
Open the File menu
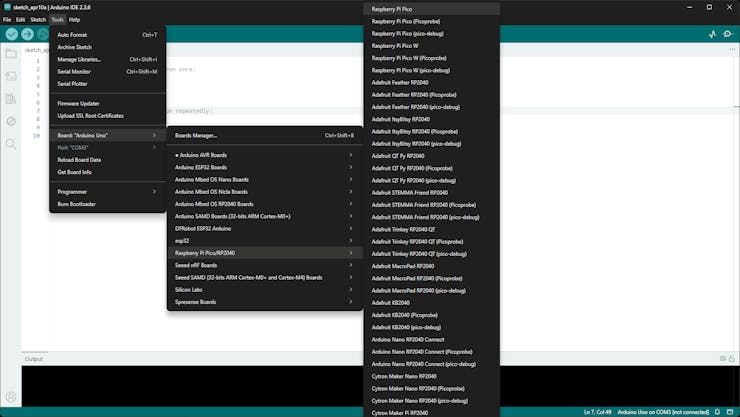[x=7, y=20]
